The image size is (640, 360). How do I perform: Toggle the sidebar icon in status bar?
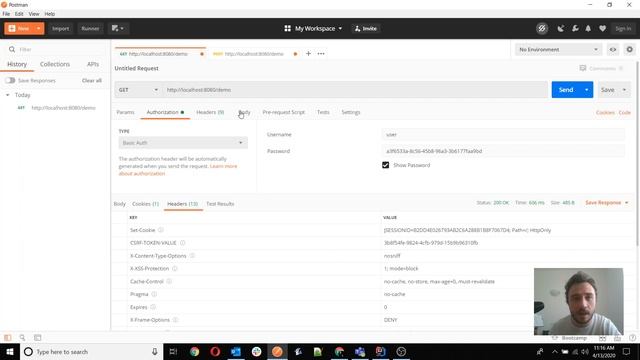(7, 338)
